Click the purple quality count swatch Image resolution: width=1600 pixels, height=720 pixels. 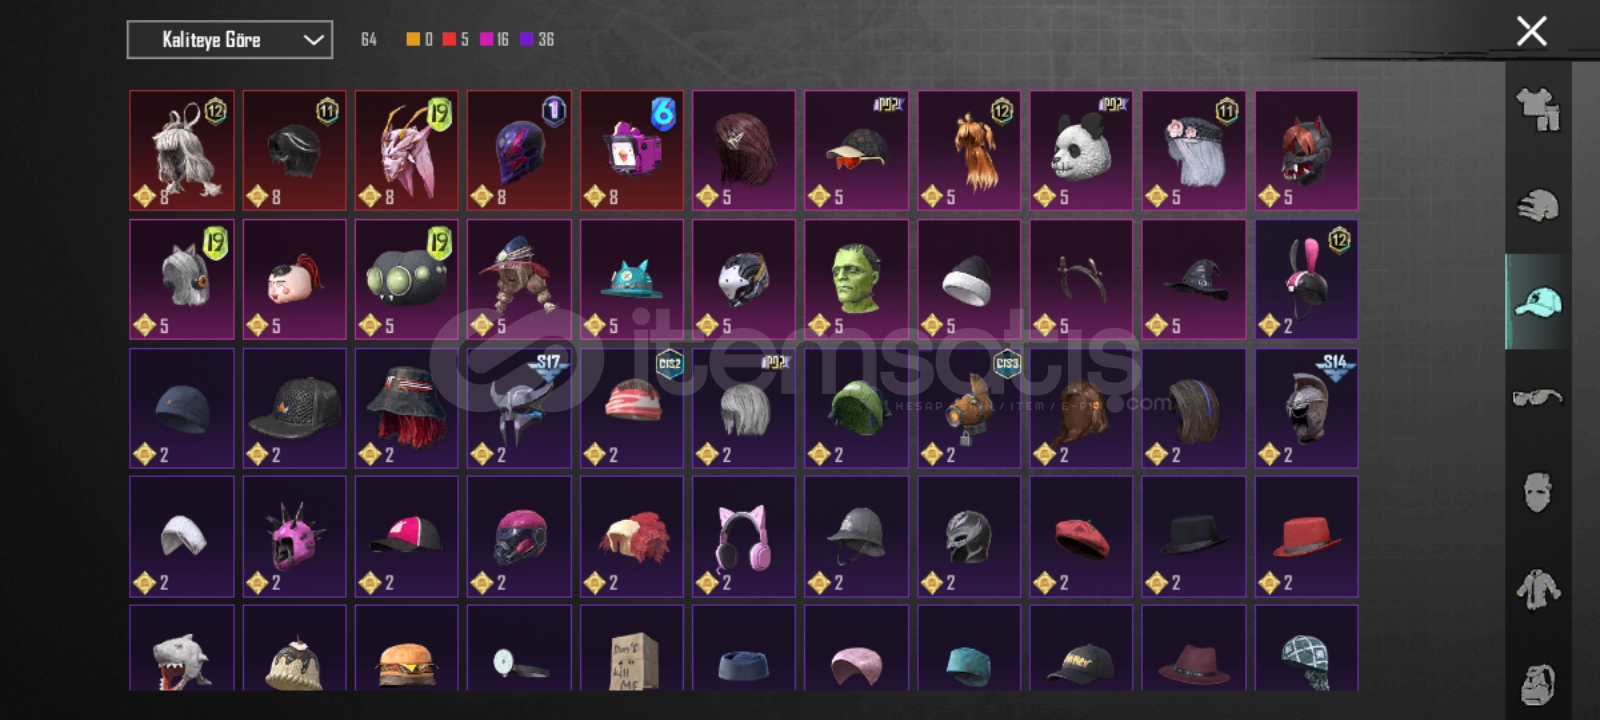pyautogui.click(x=526, y=39)
